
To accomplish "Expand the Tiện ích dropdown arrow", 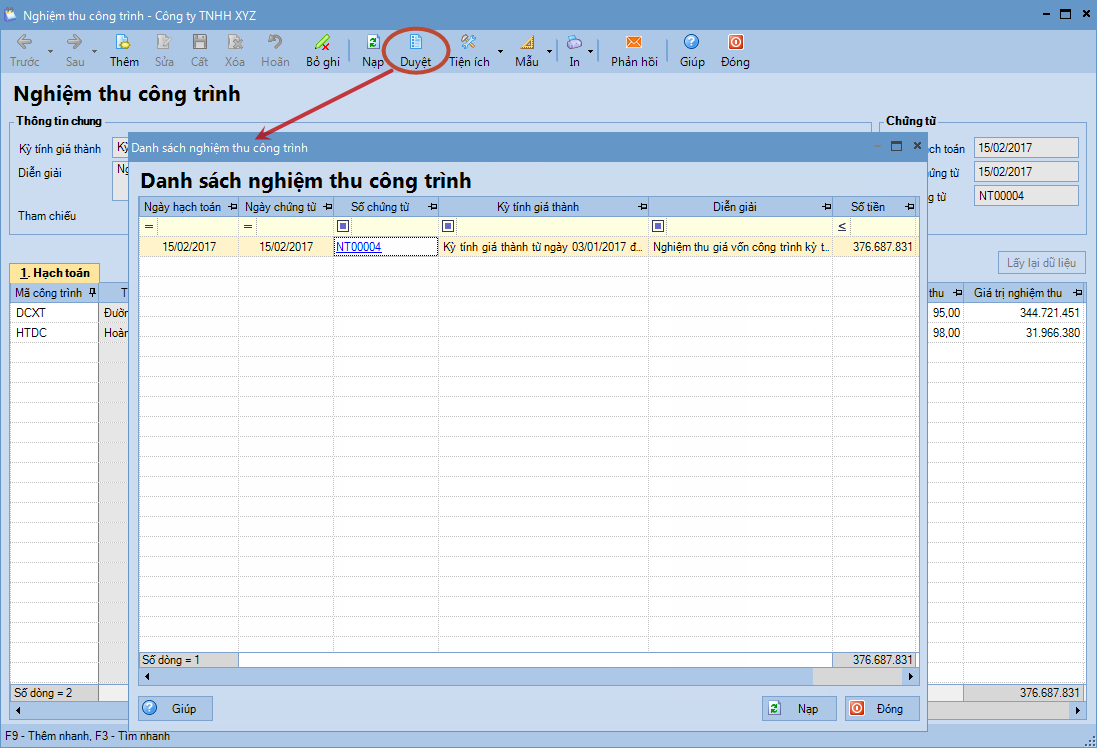I will point(500,50).
